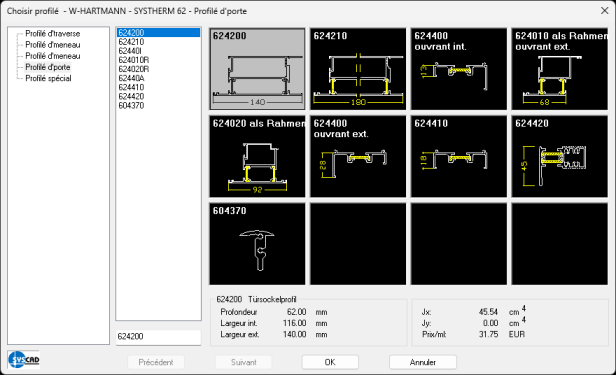Click the Précédent button
This screenshot has height=375, width=616.
point(156,362)
